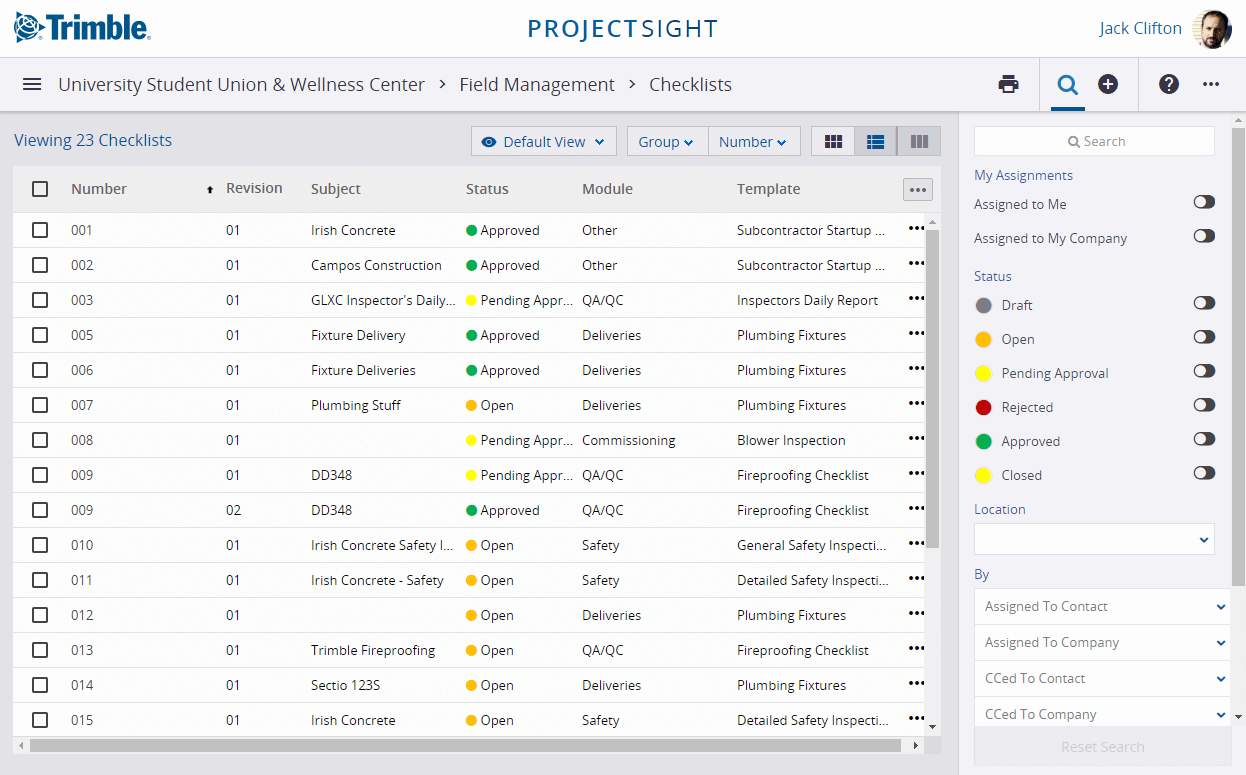
Task: Click the Checklists breadcrumb
Action: 690,85
